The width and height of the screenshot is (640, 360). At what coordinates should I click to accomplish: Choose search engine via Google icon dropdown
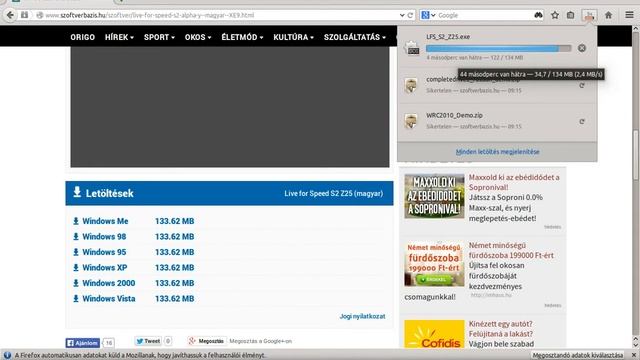[428, 16]
